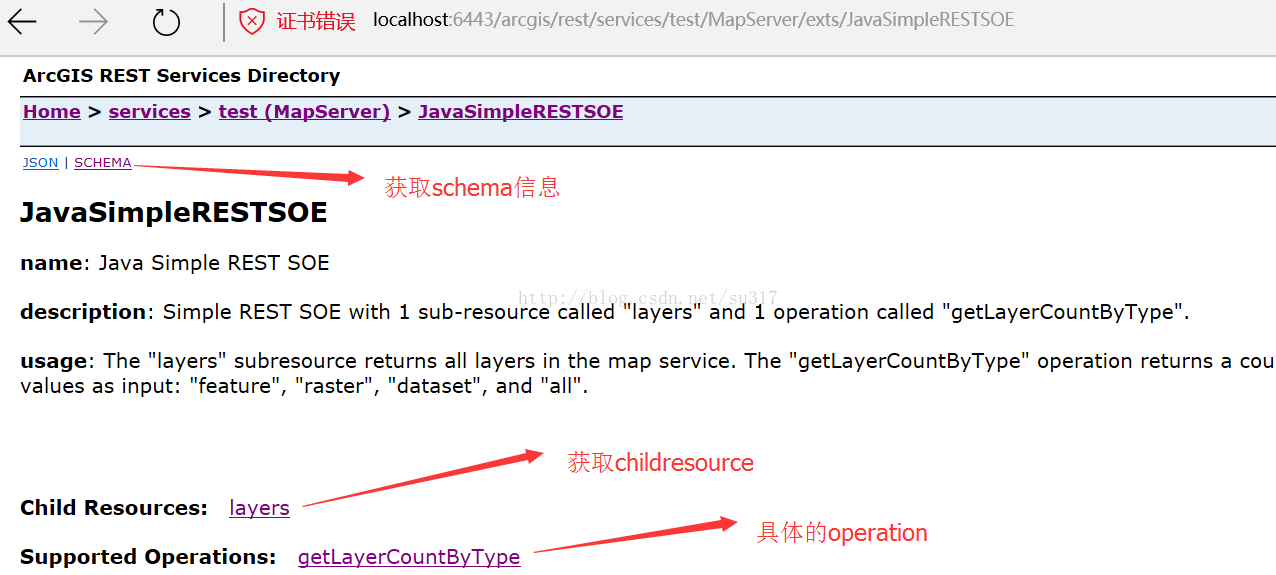Reload the page with the refresh icon
Screen dimensions: 1276x575
166,21
